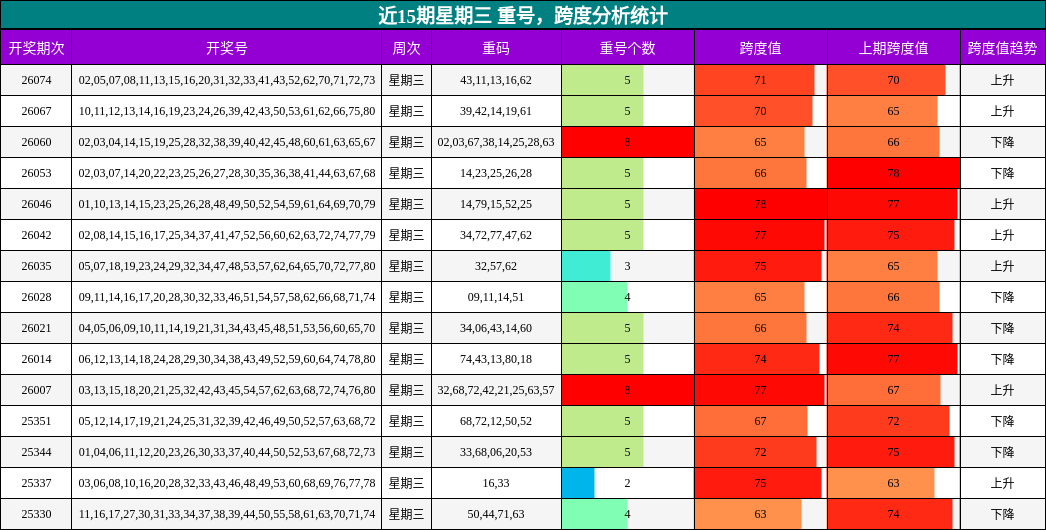Image resolution: width=1046 pixels, height=530 pixels.
Task: Select issue number 25344
Action: 36,453
